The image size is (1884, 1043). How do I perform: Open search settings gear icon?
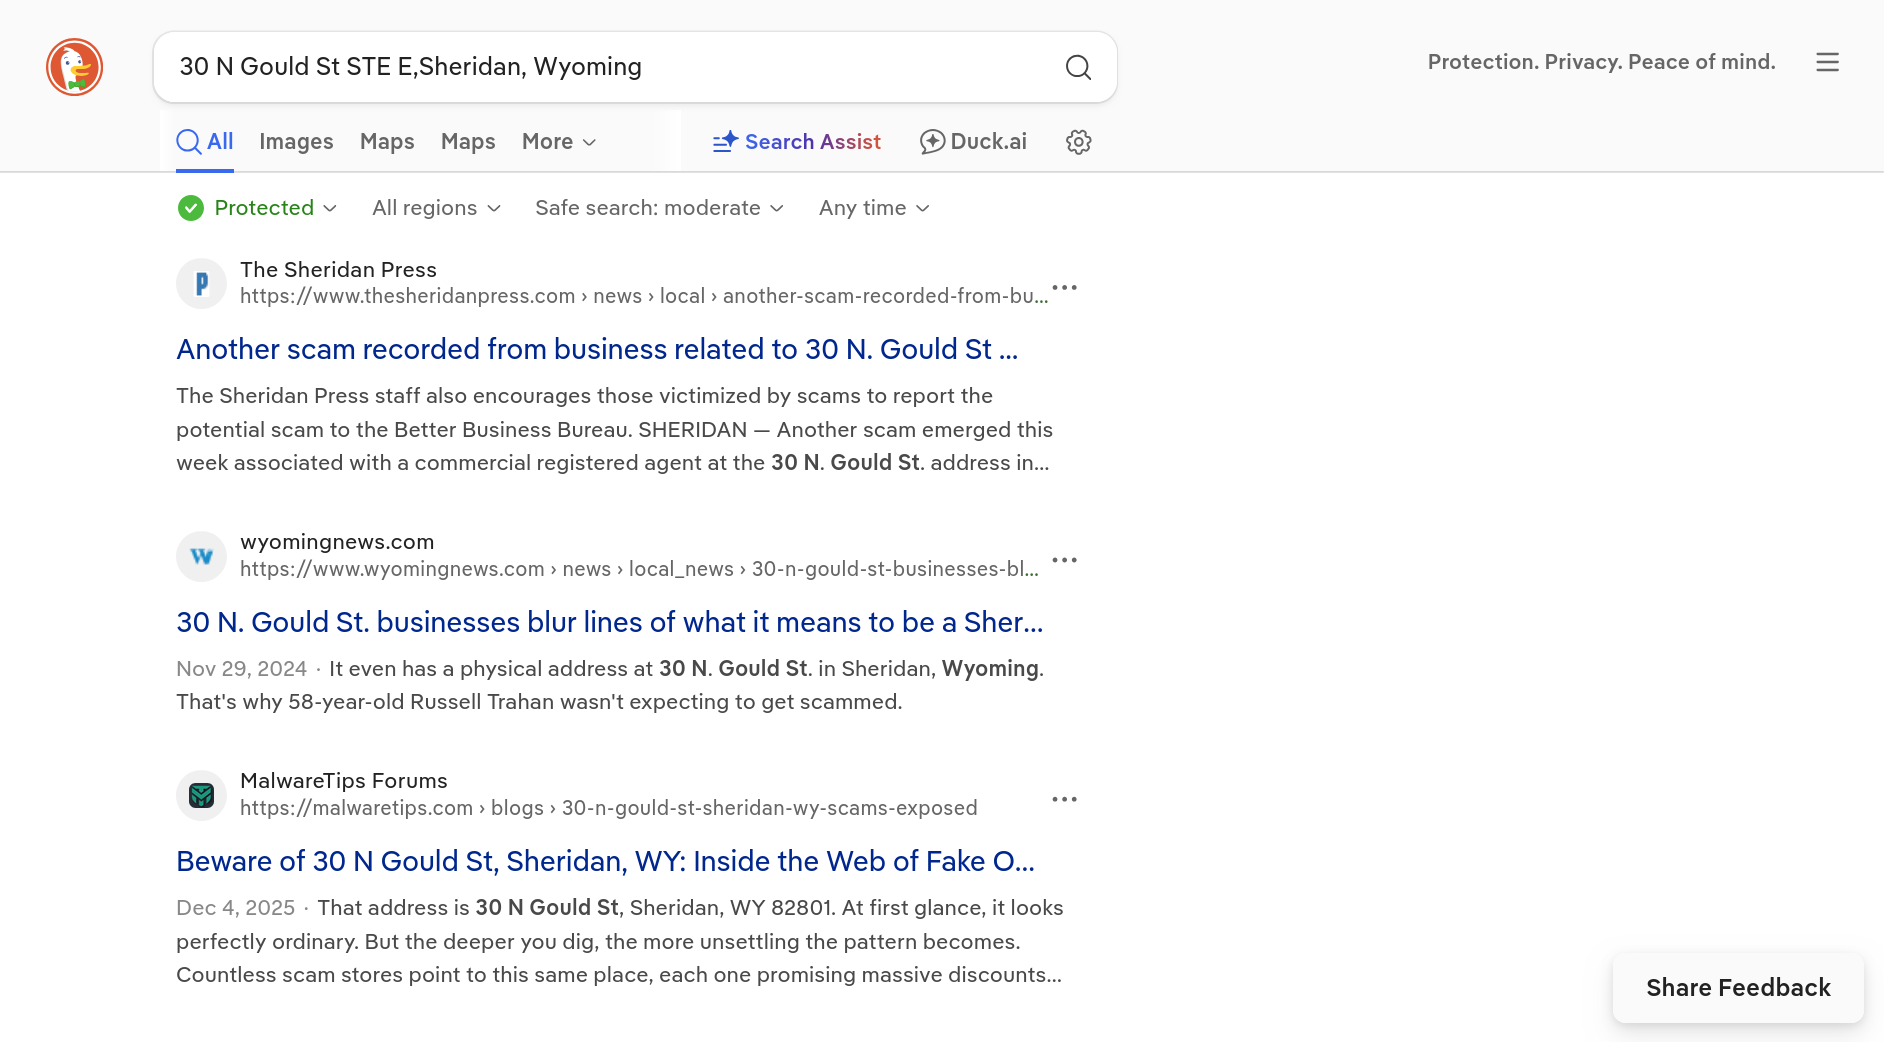(1078, 142)
